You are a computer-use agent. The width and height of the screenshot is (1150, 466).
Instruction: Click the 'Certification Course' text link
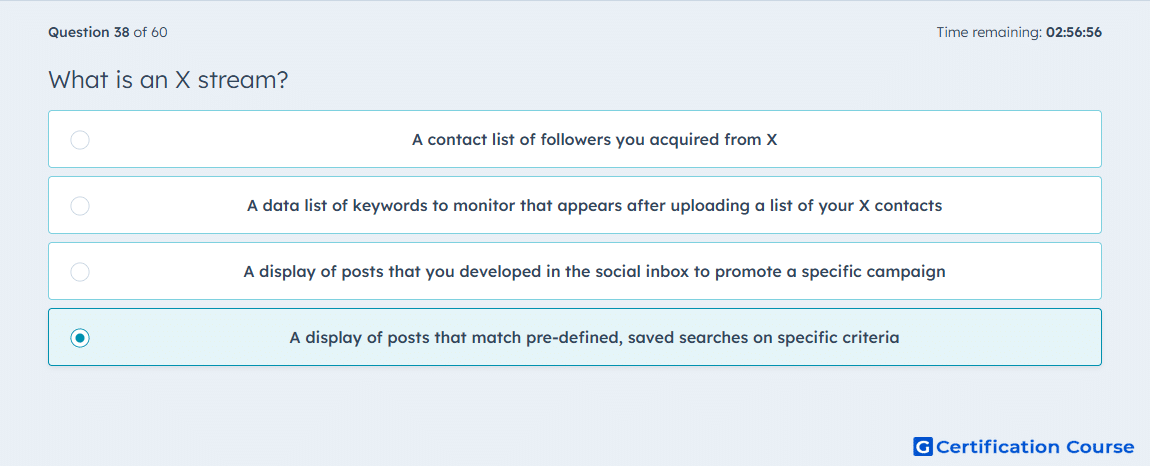(x=1035, y=447)
